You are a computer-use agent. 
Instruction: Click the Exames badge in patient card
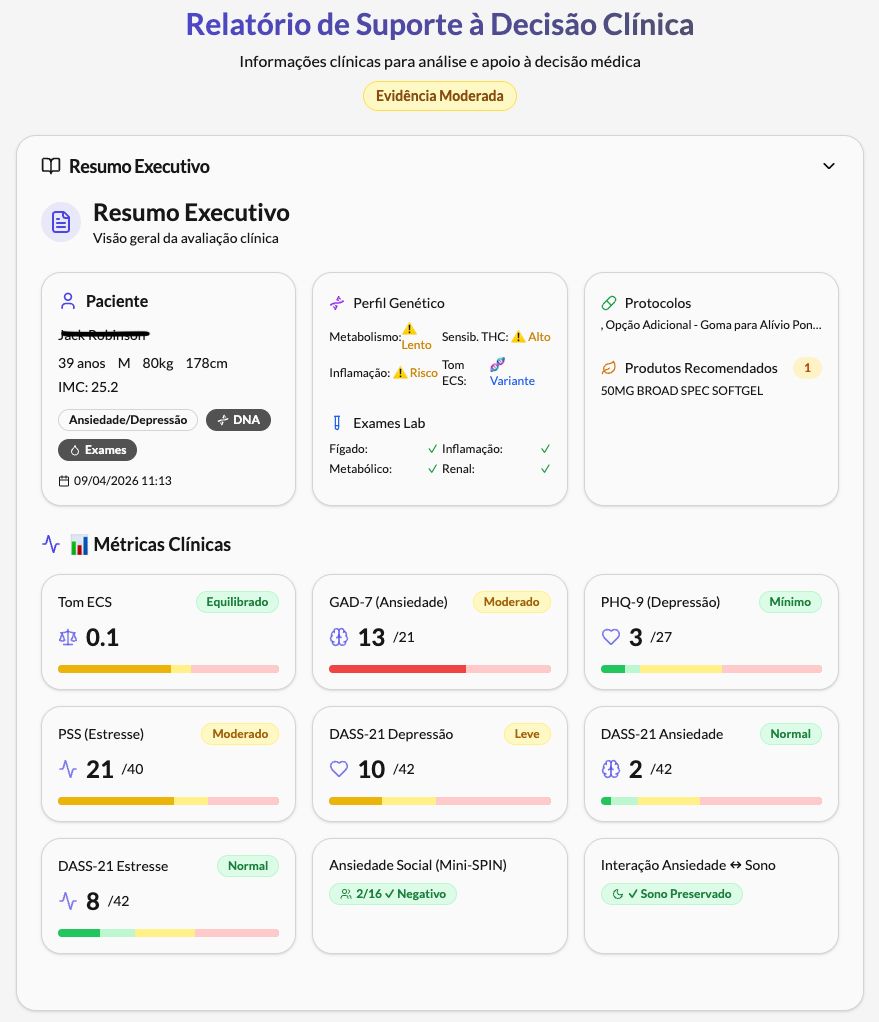point(98,450)
